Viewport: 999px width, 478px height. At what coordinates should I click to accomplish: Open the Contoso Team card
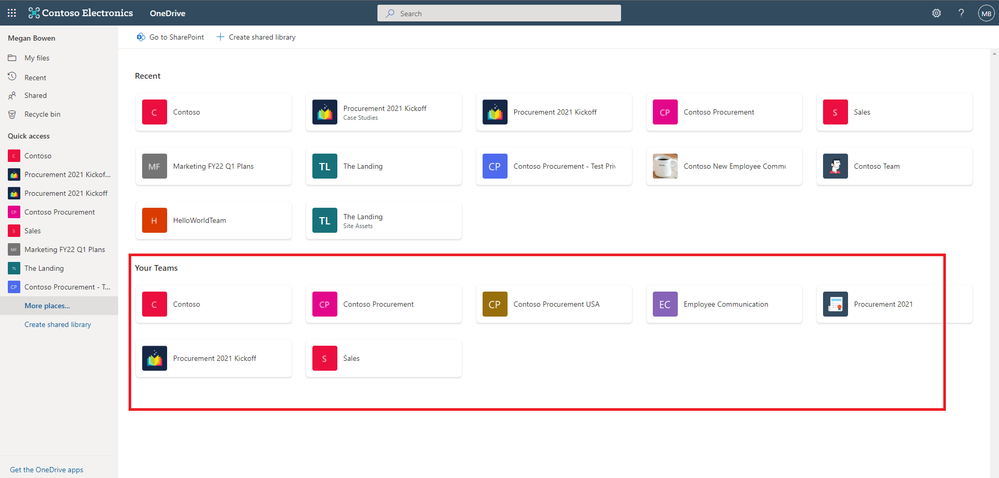(895, 166)
